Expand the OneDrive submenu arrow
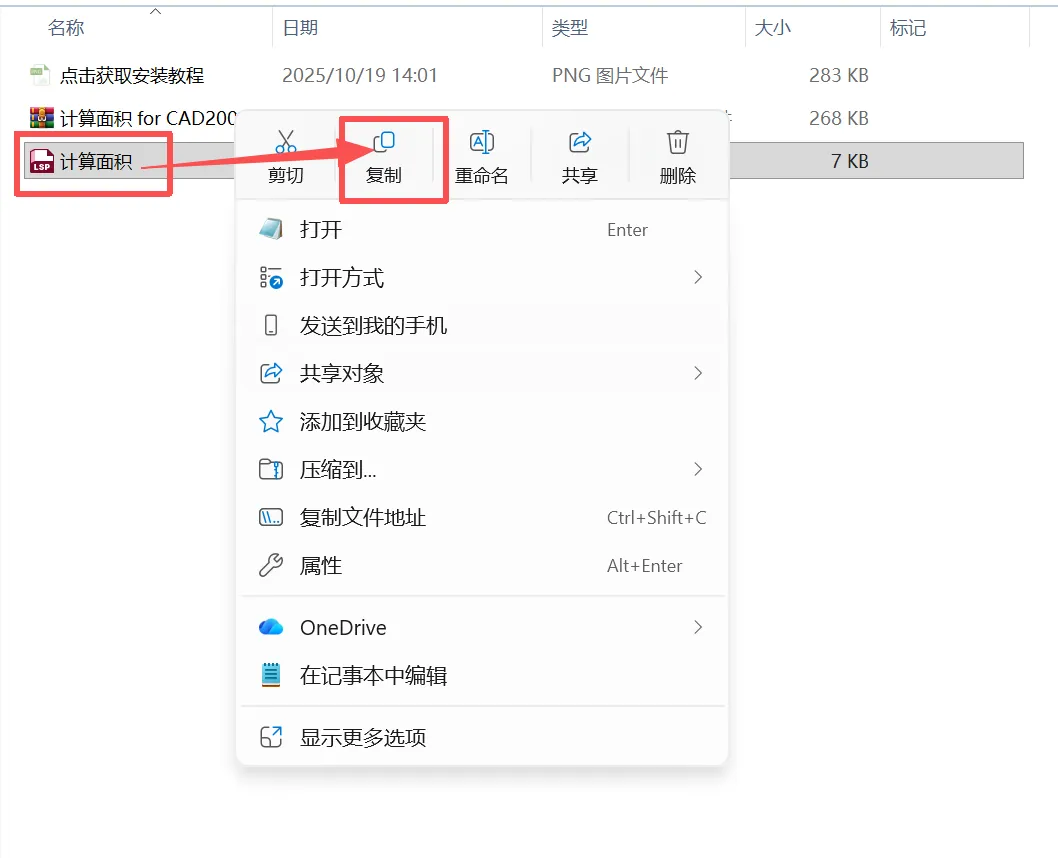Viewport: 1058px width, 858px height. (698, 627)
